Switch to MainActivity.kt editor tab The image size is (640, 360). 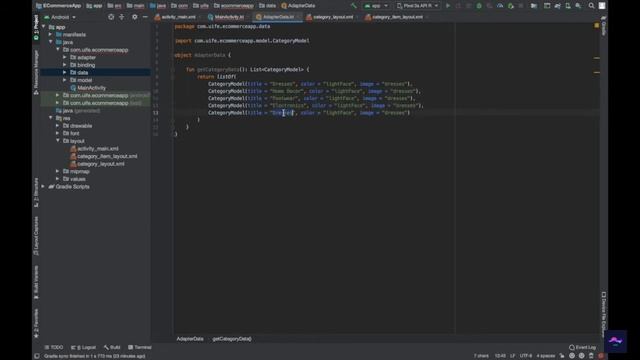coord(226,17)
